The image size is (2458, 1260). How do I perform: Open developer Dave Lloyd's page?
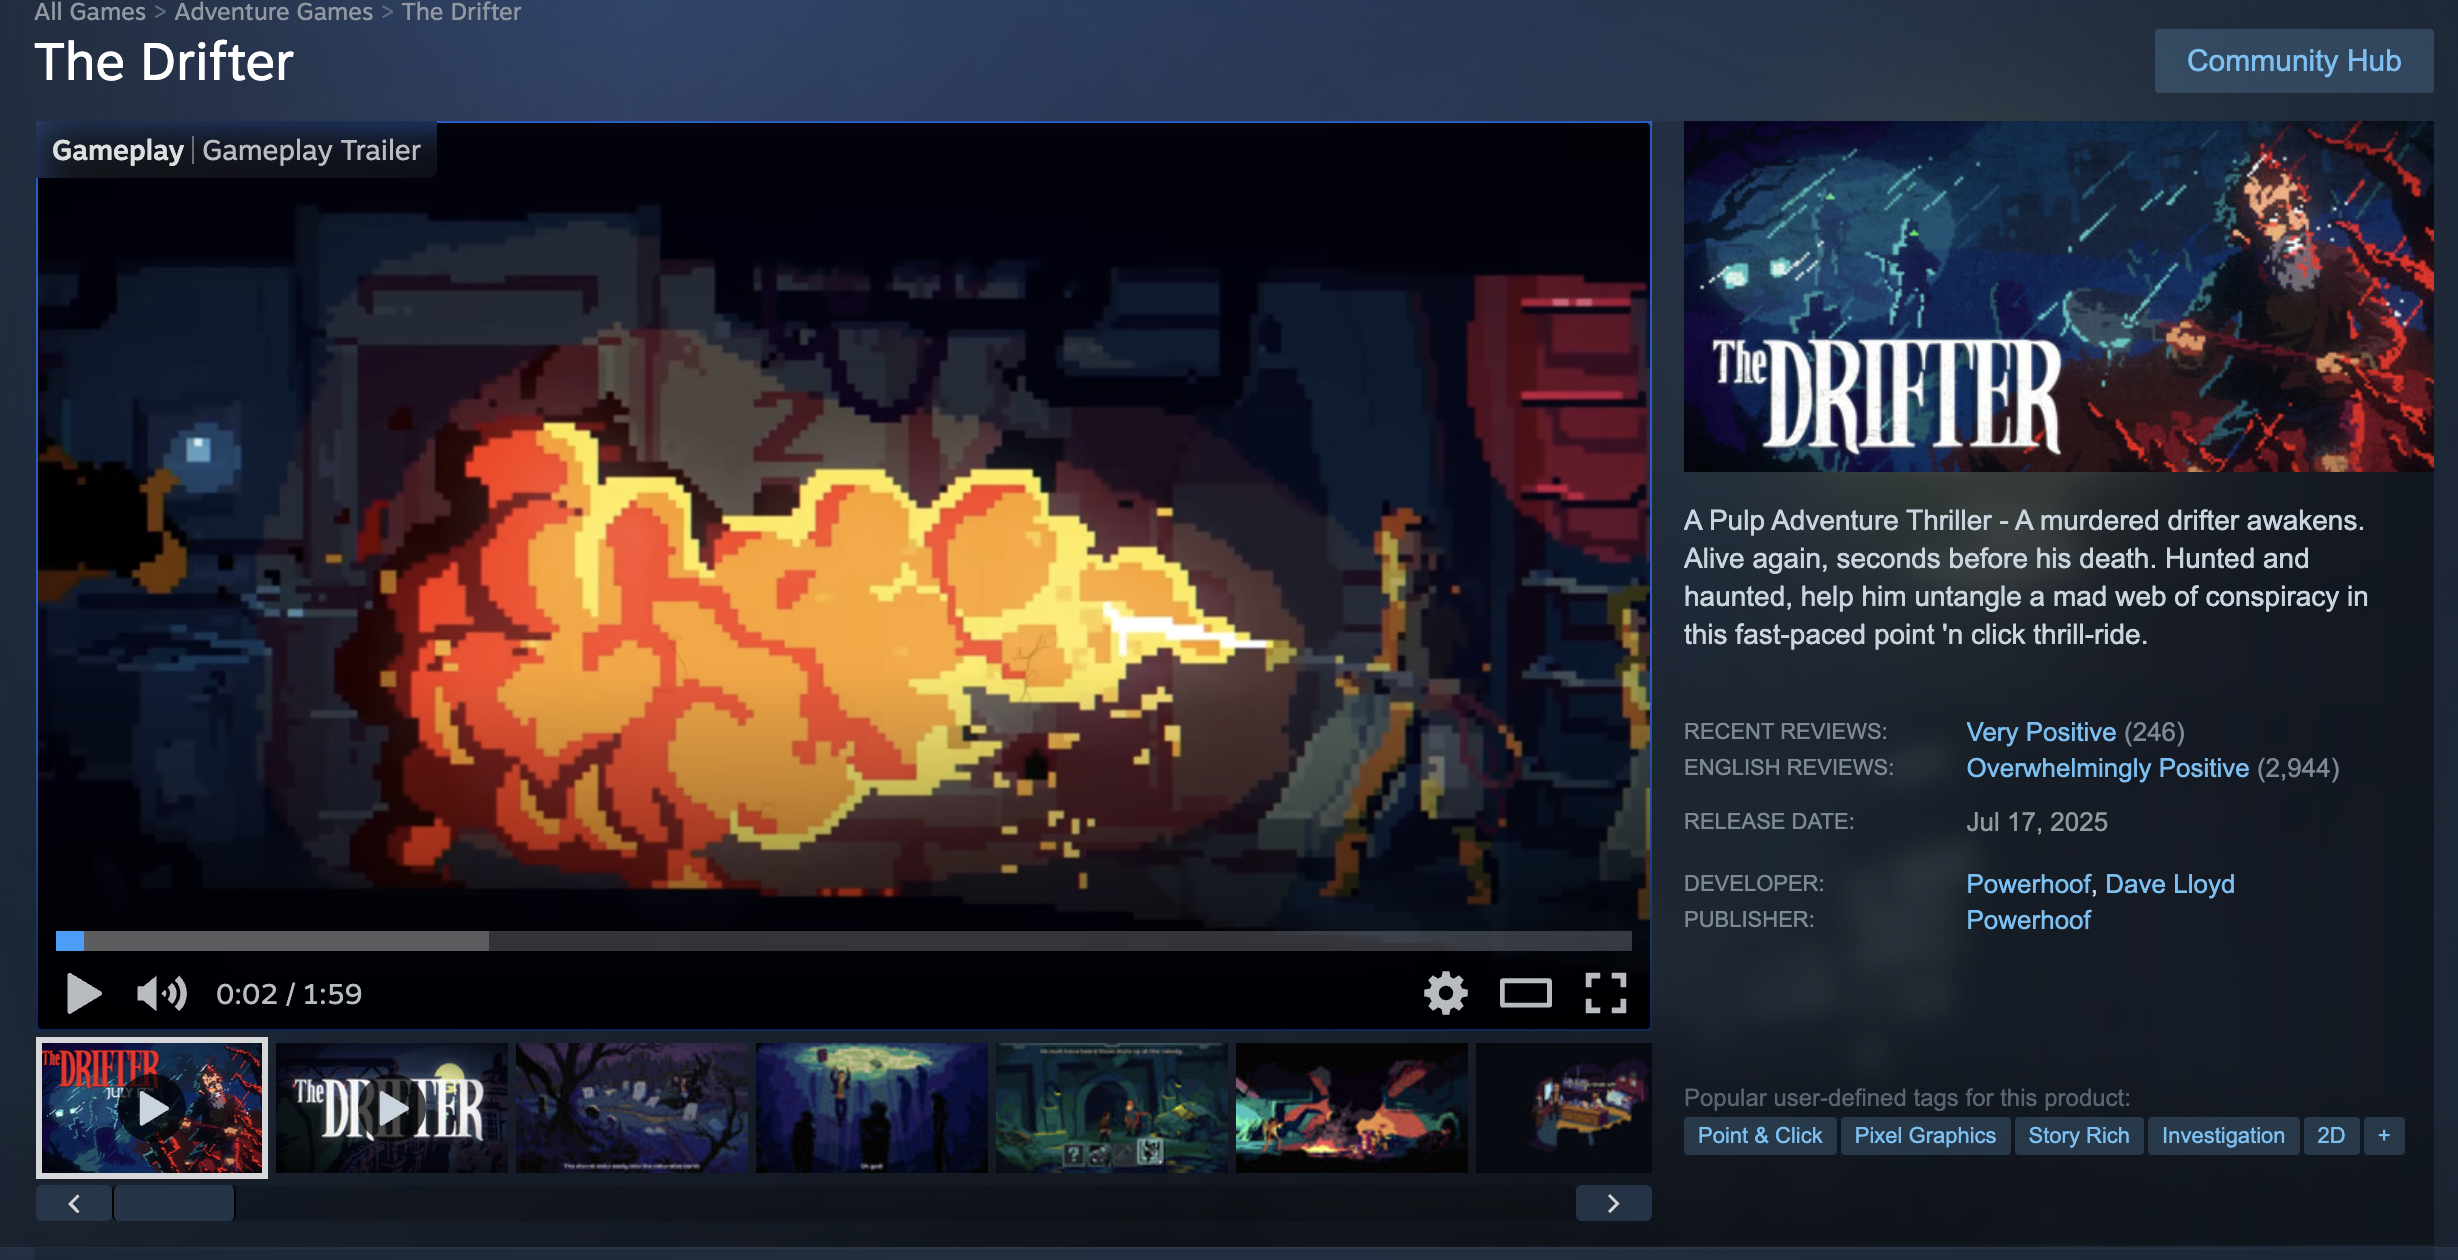(2169, 884)
